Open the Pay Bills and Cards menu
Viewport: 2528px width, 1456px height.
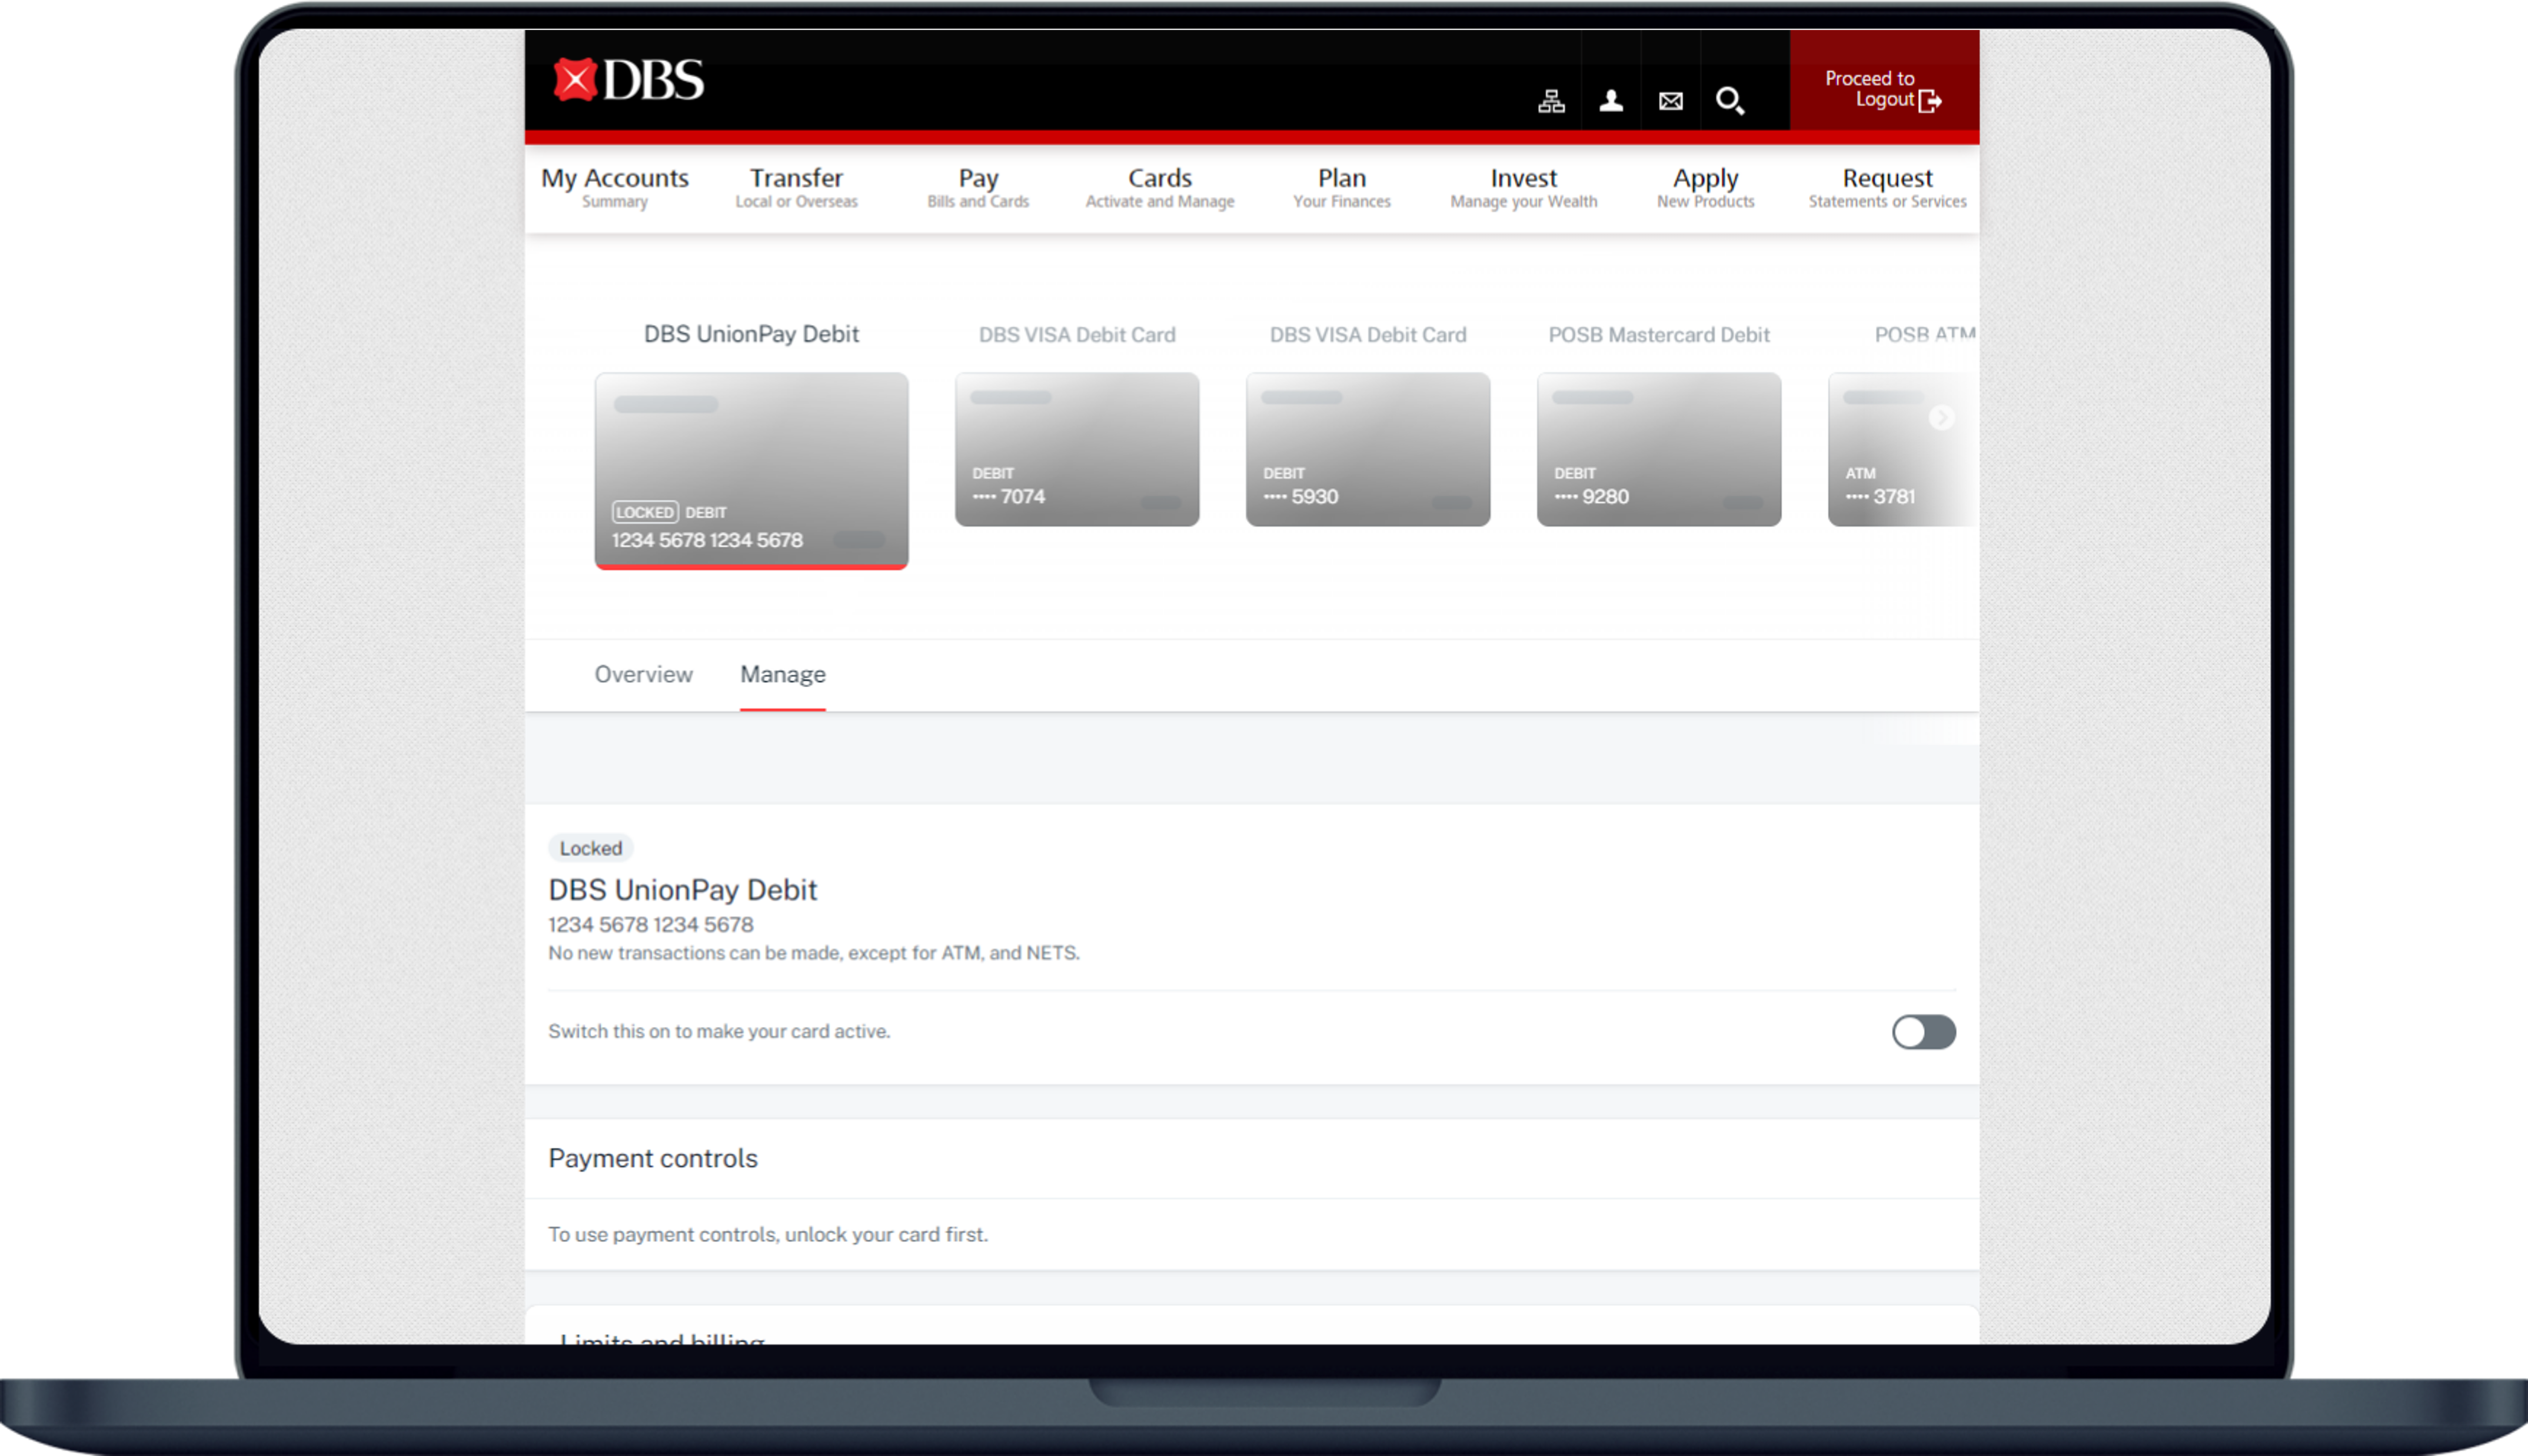click(977, 187)
